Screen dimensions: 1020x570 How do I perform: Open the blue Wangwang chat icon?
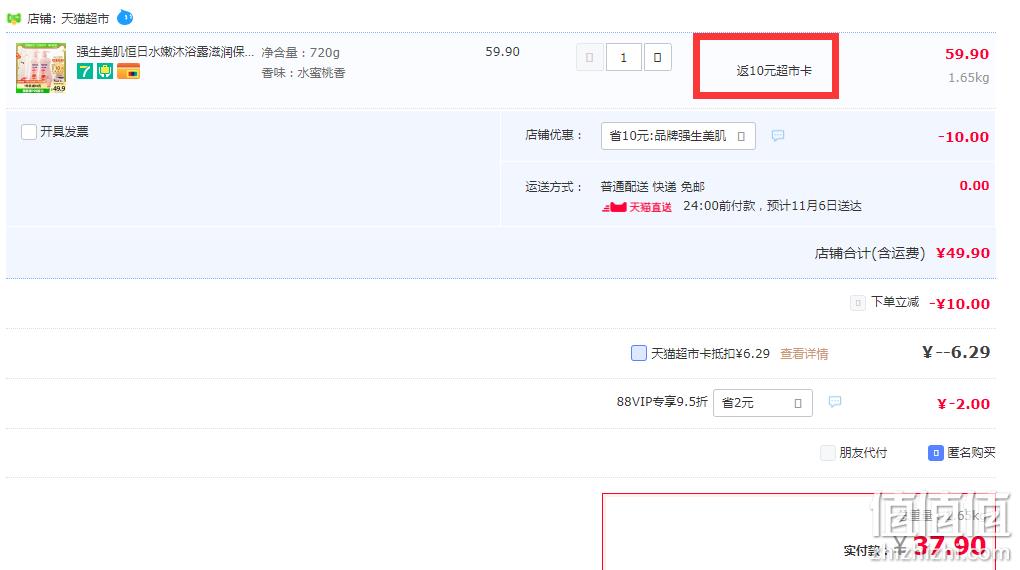[x=125, y=18]
